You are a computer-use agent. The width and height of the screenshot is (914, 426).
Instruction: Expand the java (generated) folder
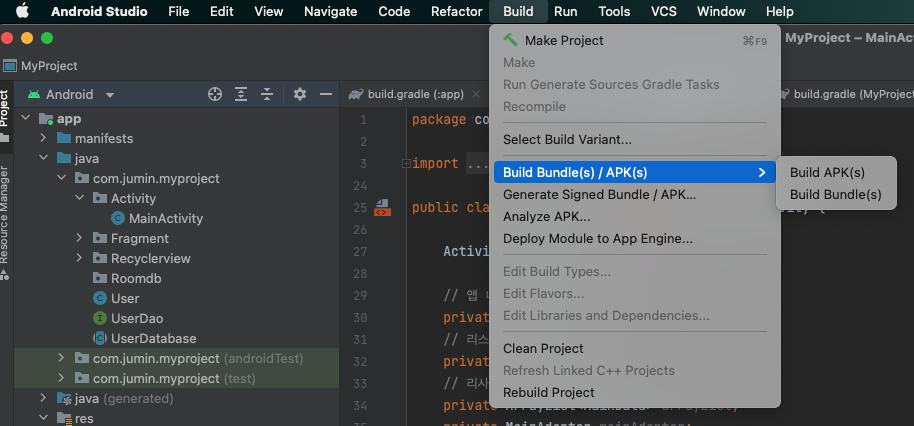click(43, 398)
